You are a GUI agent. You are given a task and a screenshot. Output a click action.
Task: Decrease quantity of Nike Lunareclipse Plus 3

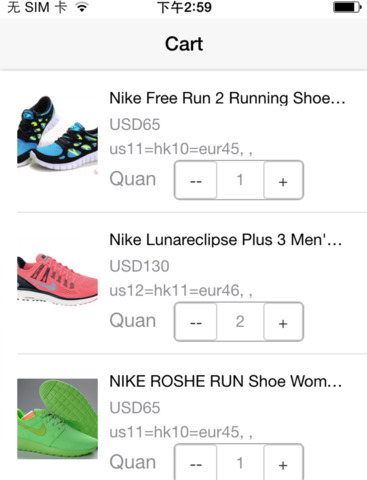coord(196,322)
